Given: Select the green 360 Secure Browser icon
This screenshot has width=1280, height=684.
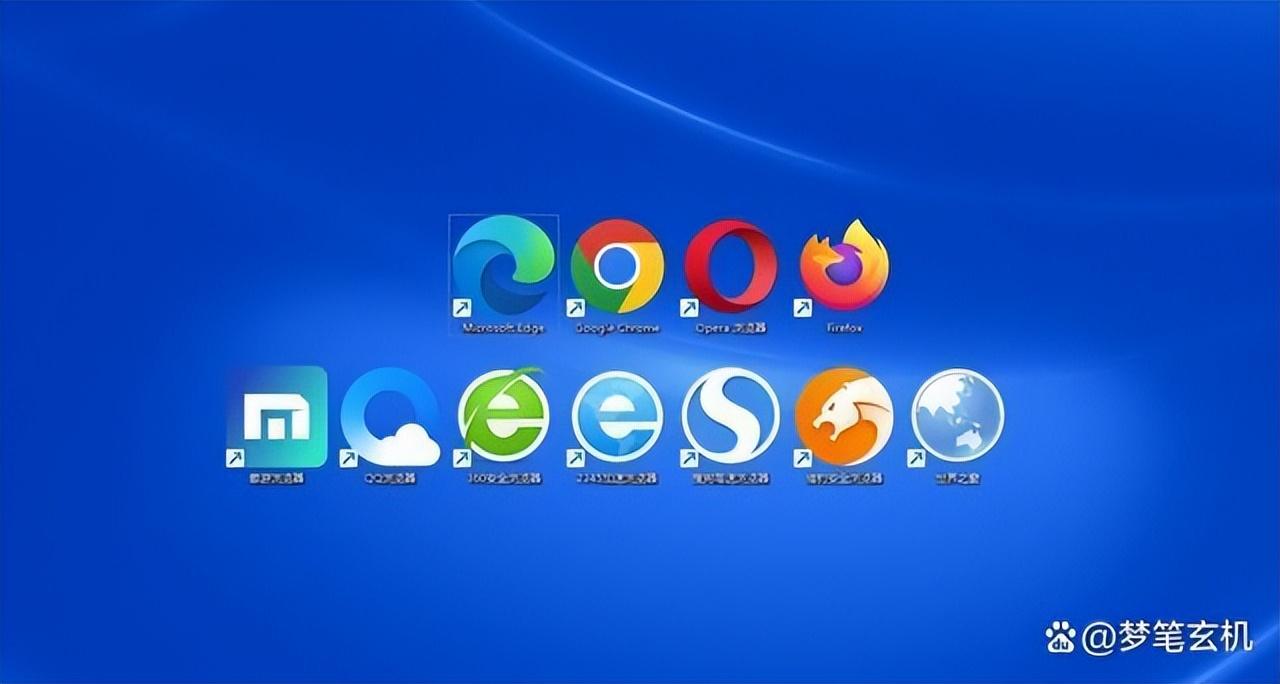Looking at the screenshot, I should (x=503, y=417).
